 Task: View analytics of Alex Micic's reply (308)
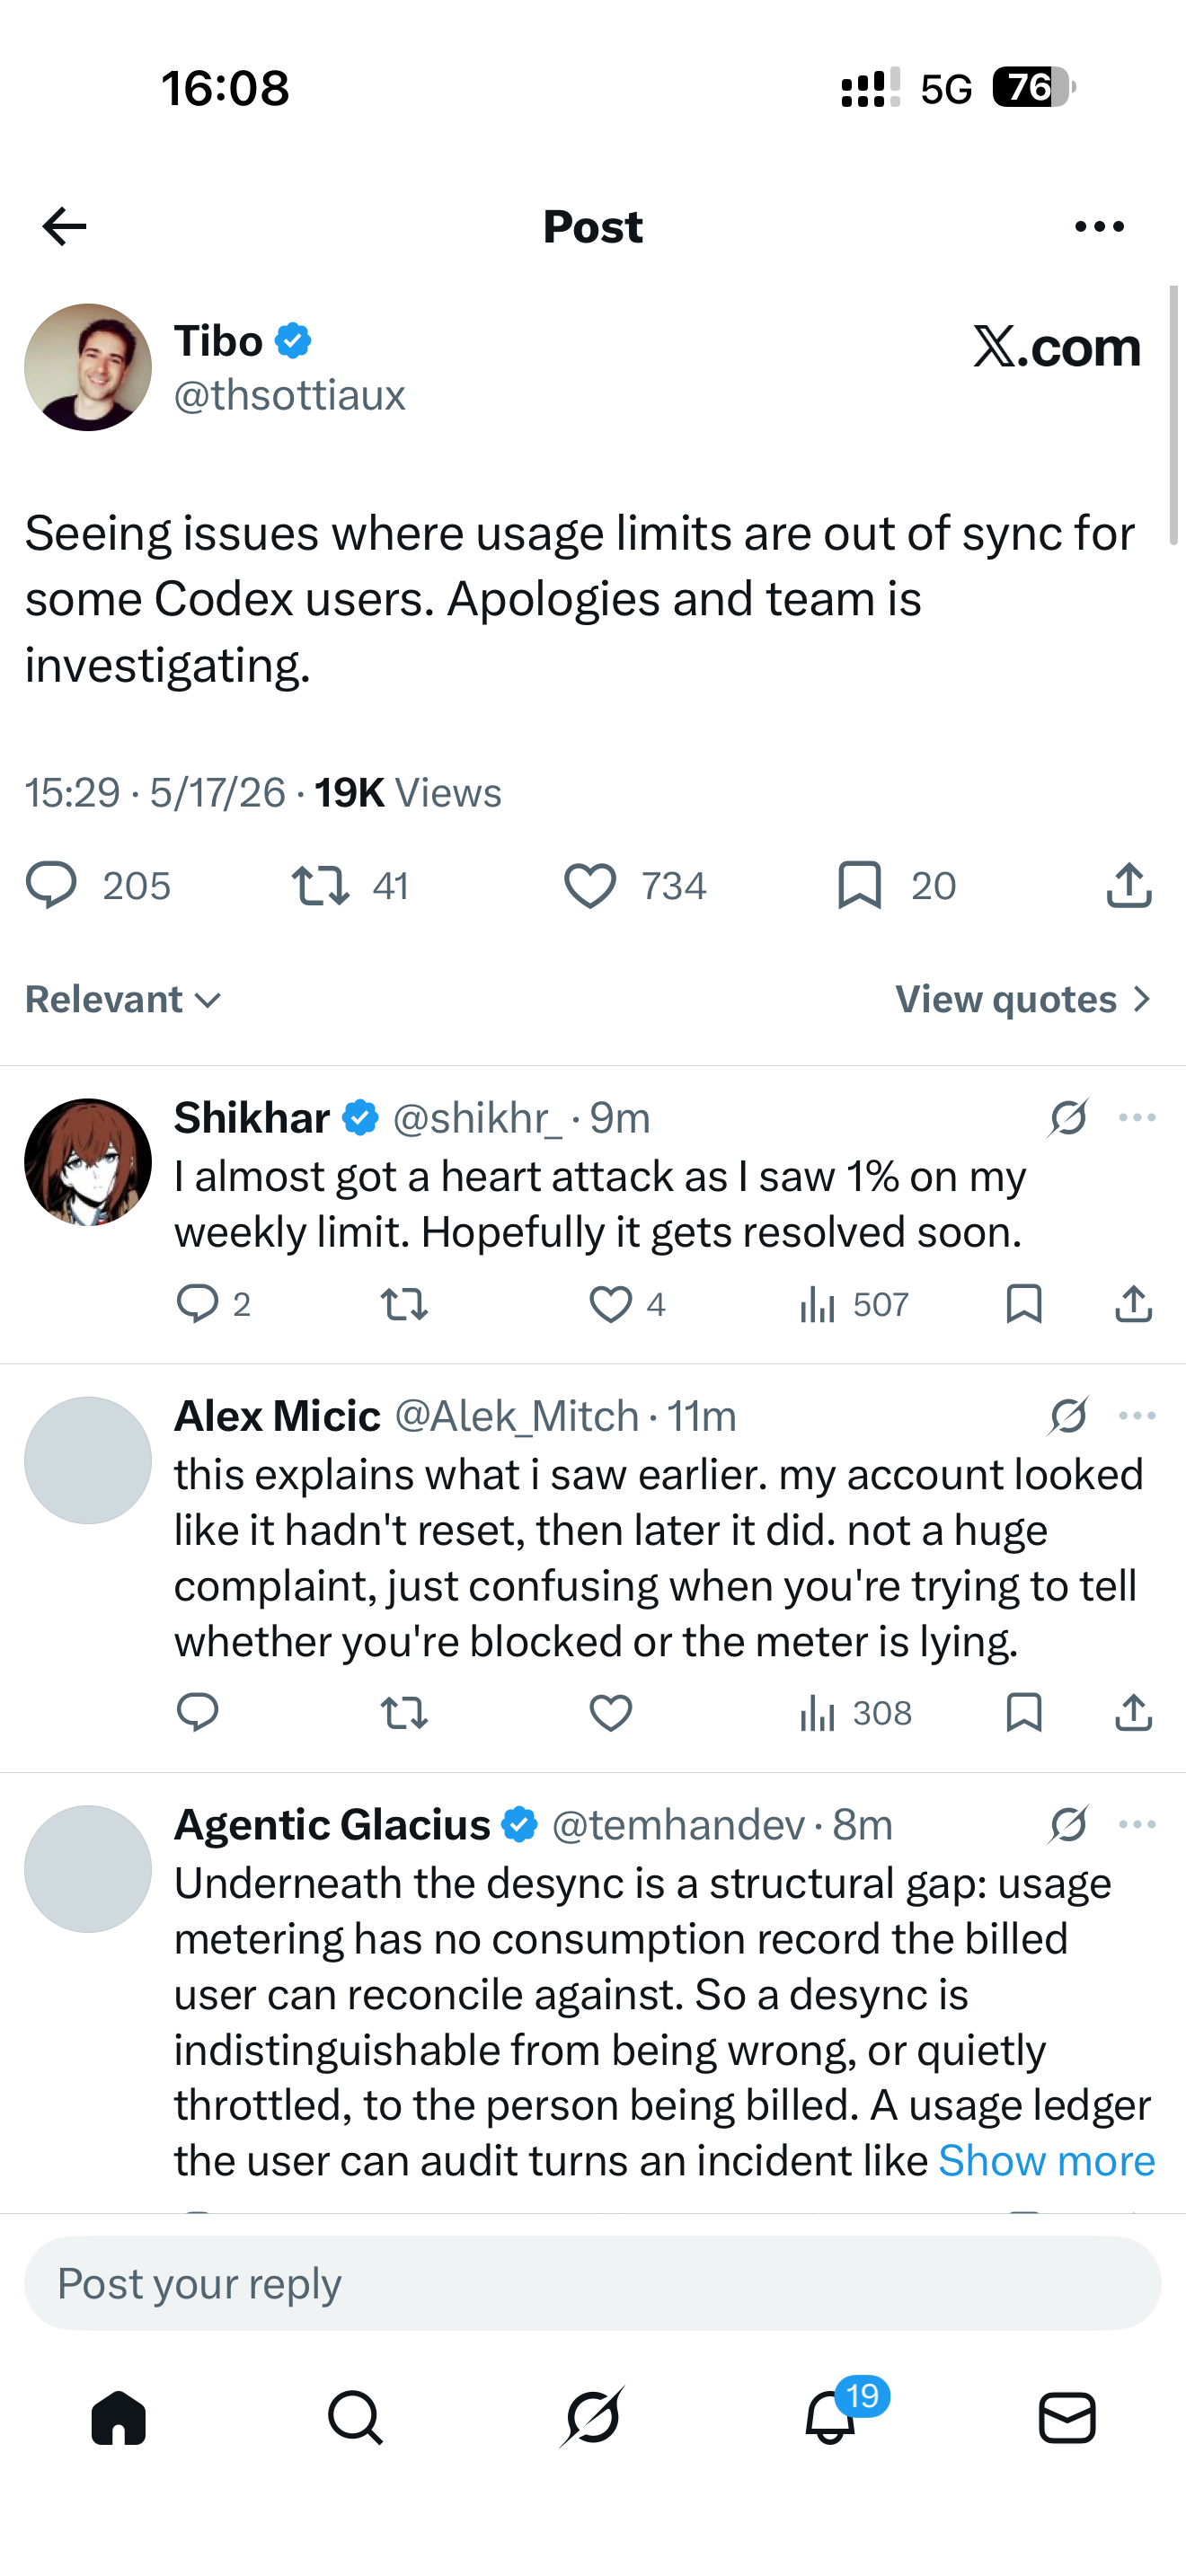[855, 1713]
